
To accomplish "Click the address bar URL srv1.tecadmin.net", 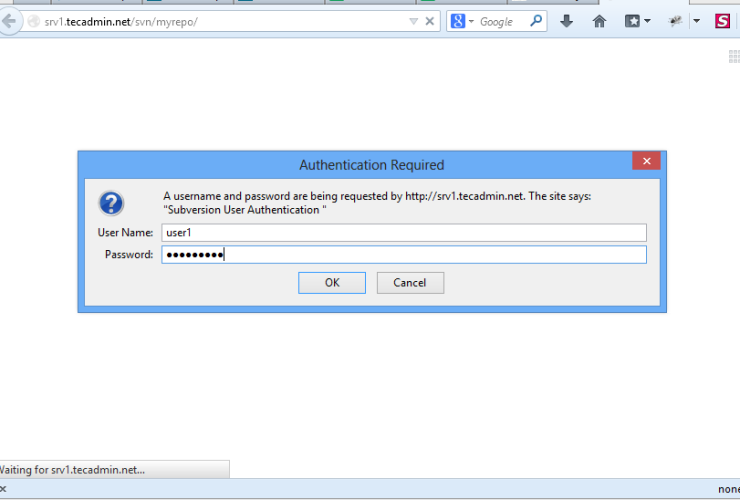I will click(x=120, y=21).
